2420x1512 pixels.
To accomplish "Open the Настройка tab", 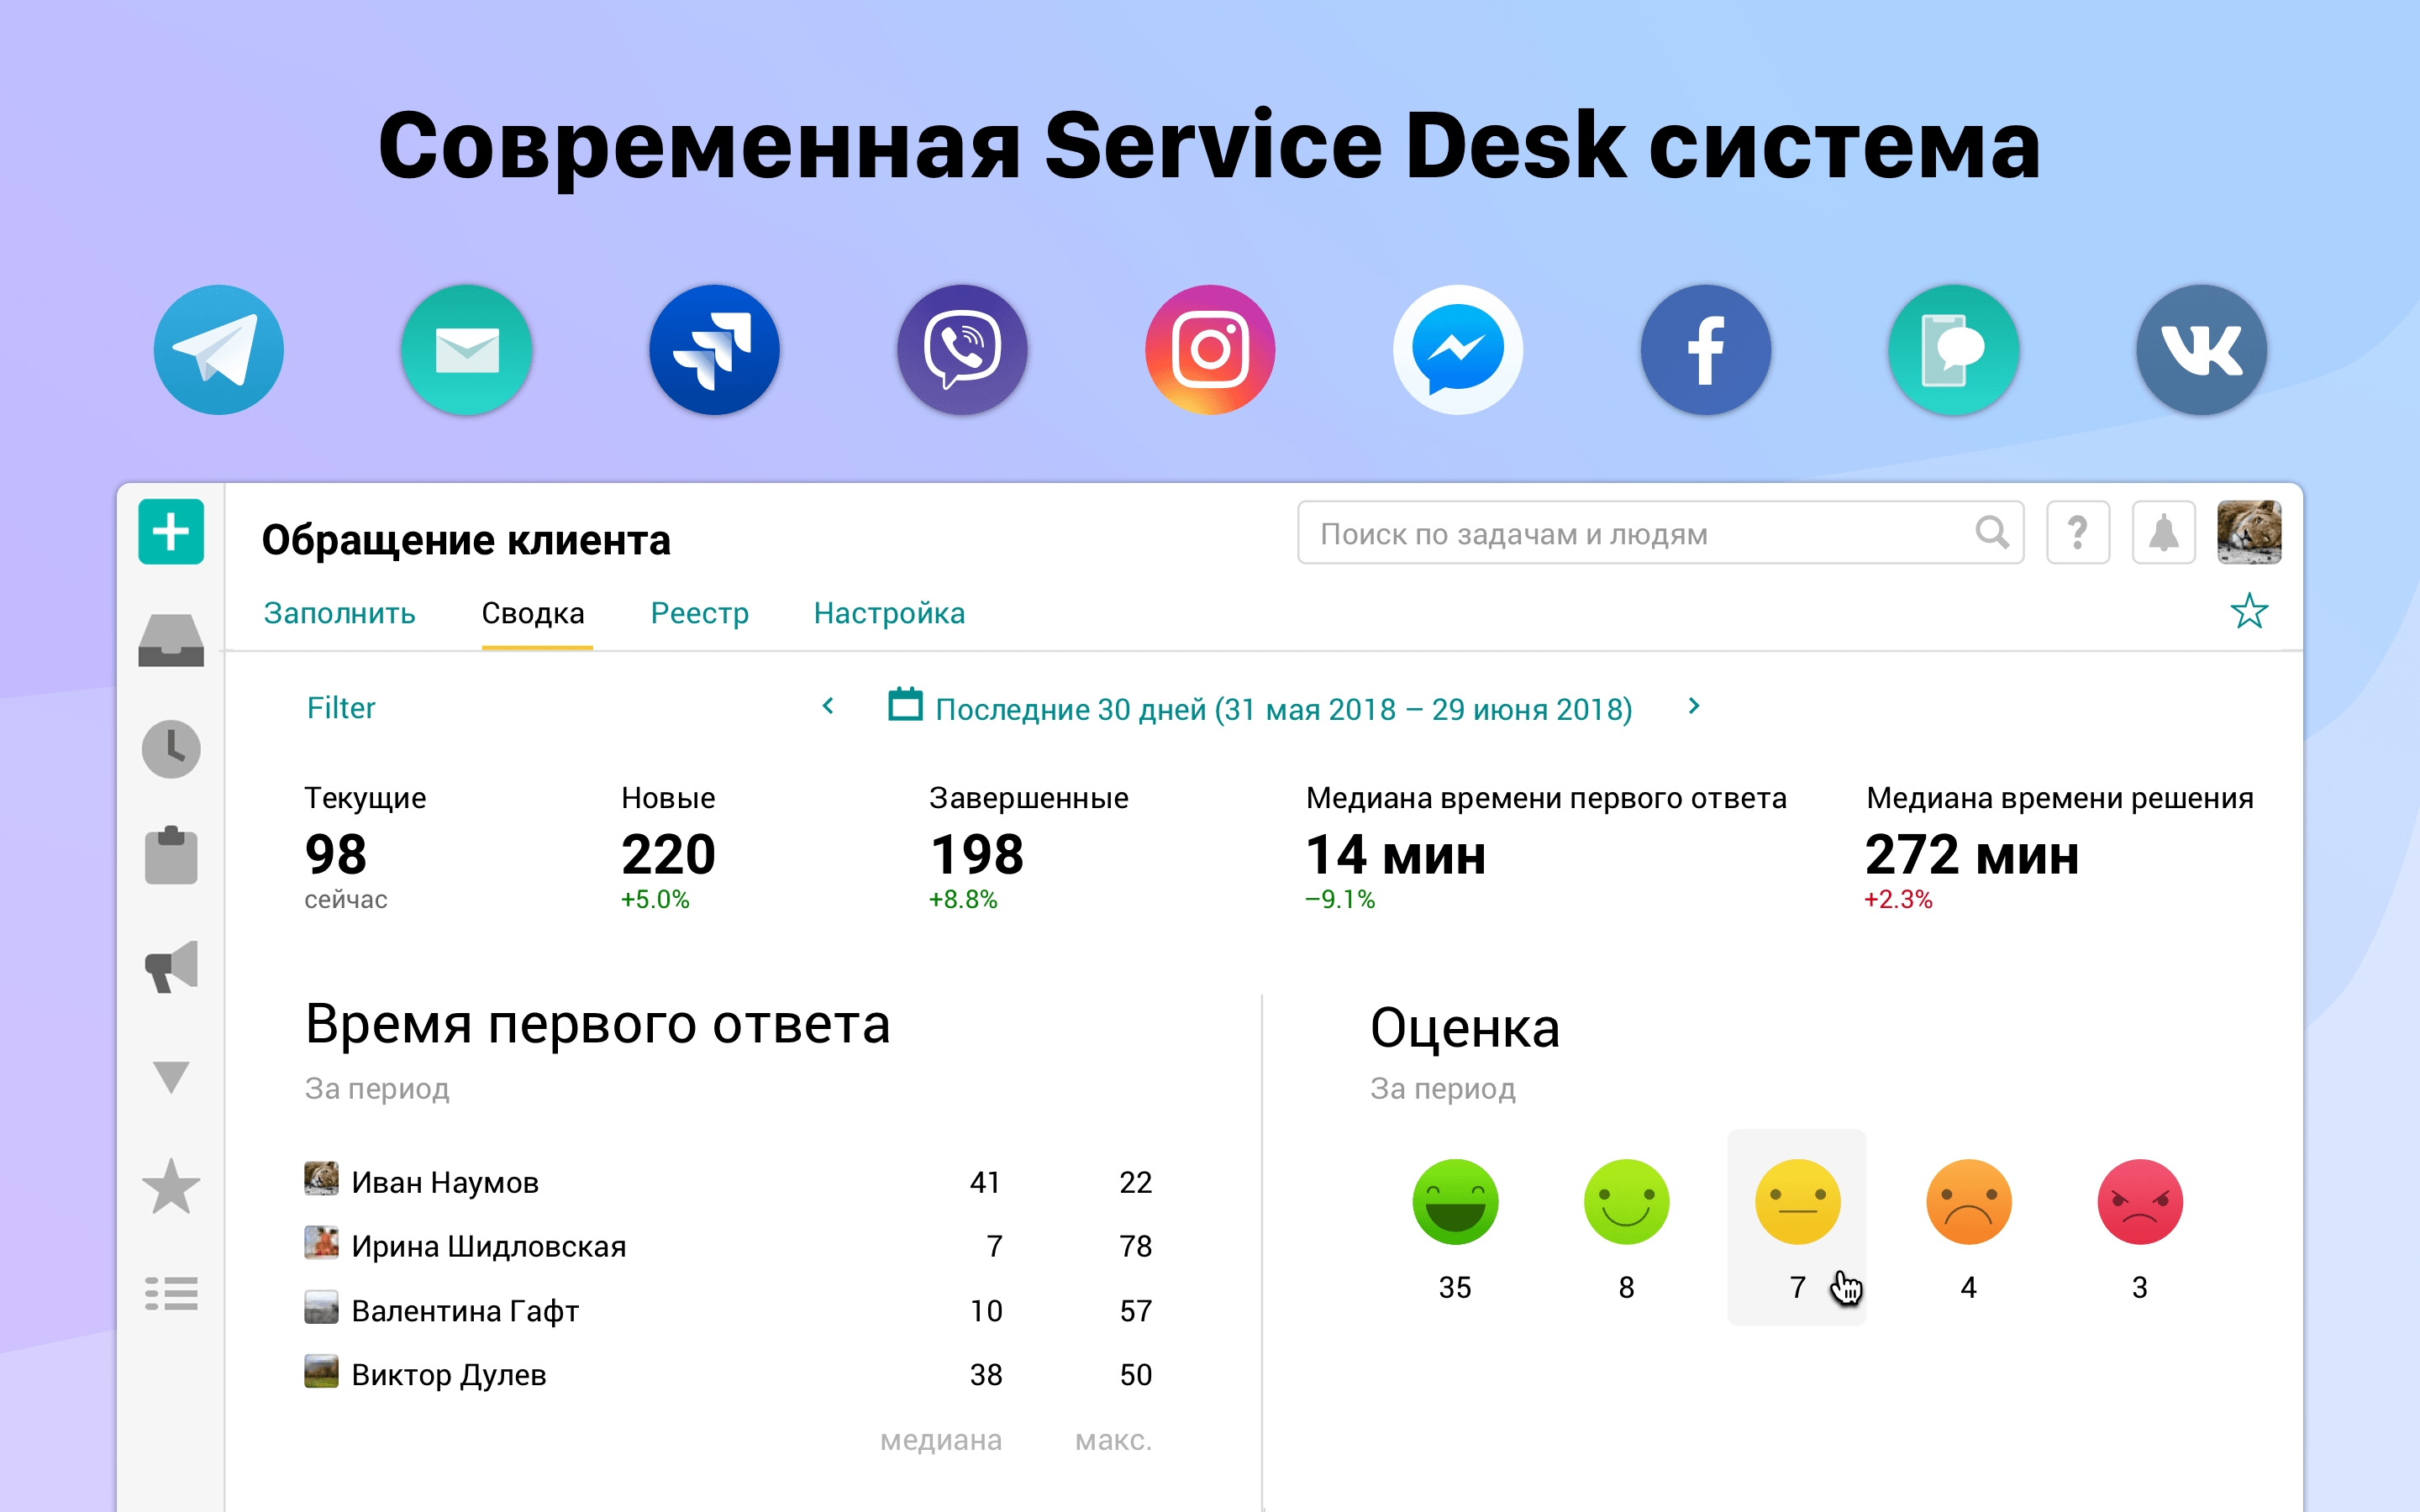I will coord(890,613).
